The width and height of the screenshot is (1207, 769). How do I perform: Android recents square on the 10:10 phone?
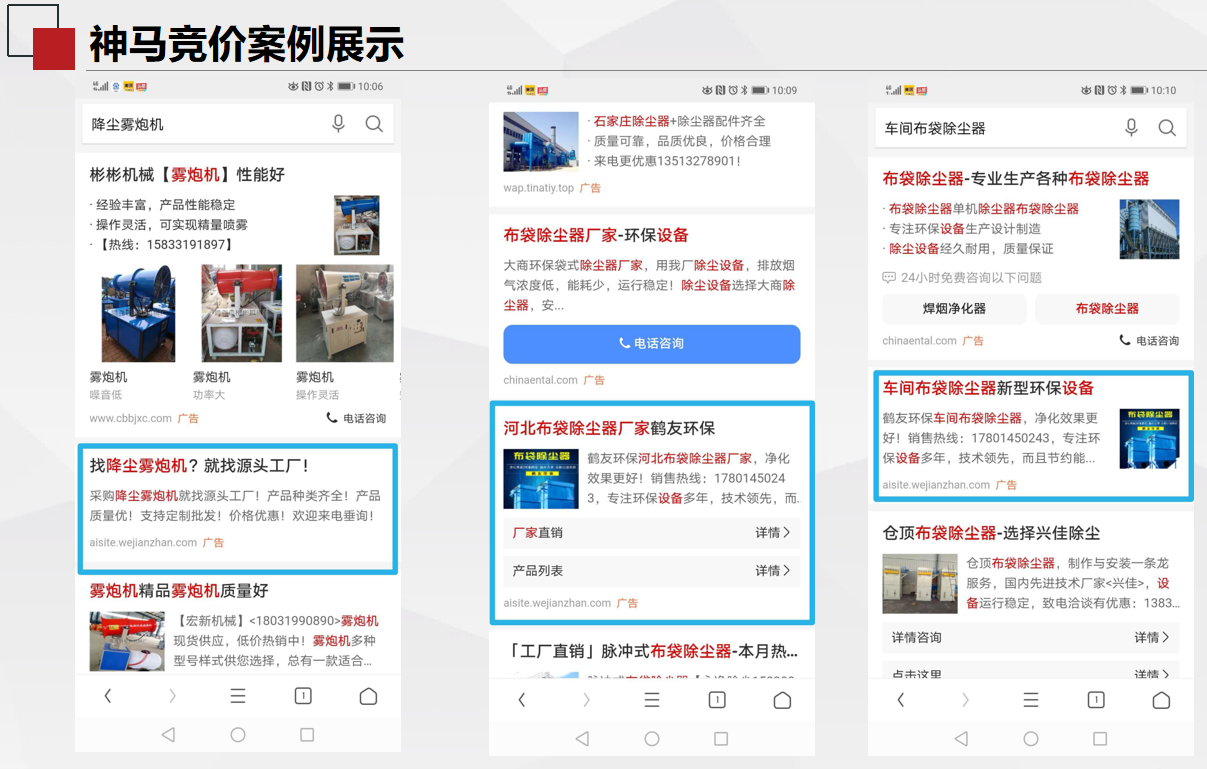tap(1100, 739)
